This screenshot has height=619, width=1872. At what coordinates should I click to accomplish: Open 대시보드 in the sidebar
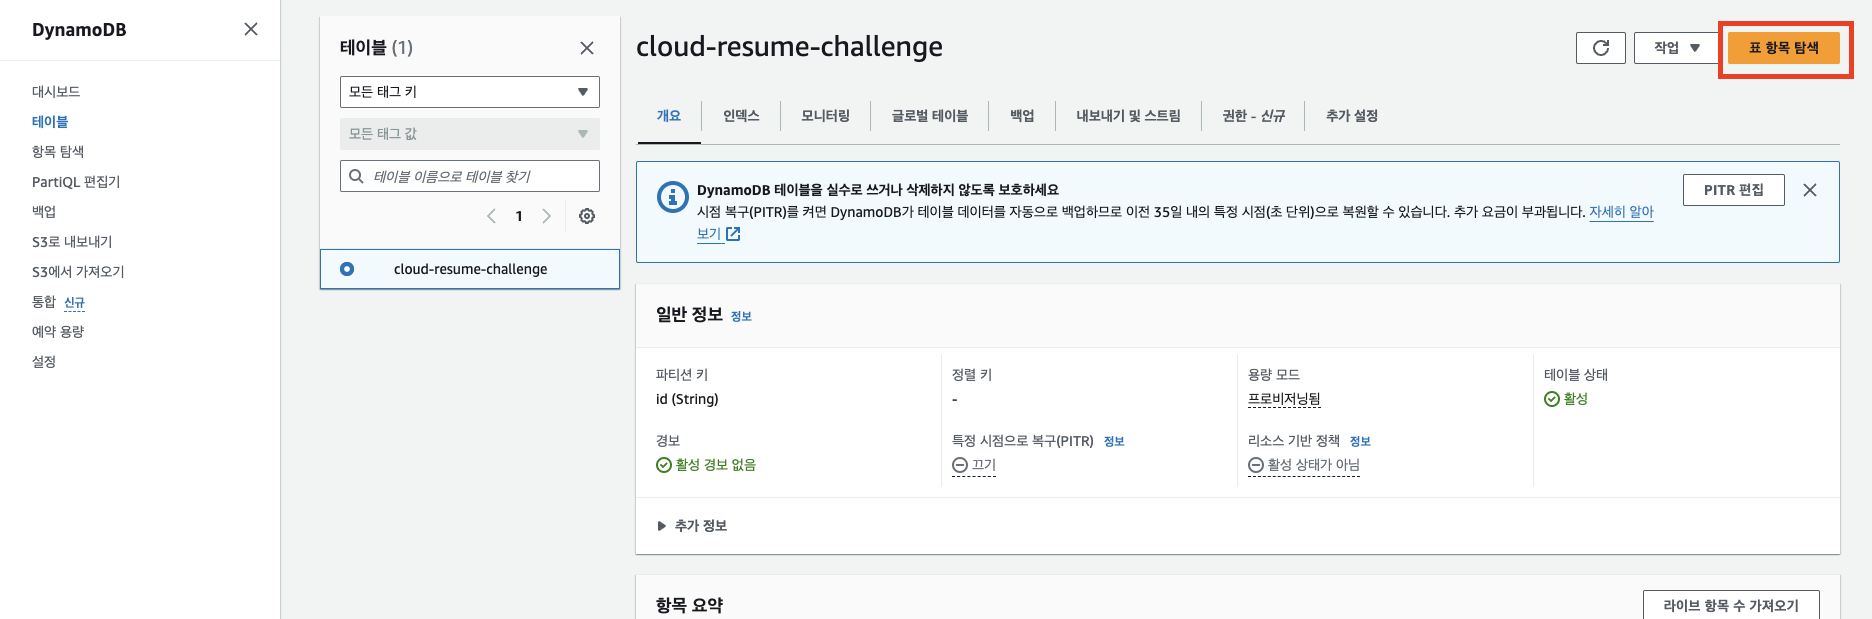coord(56,92)
